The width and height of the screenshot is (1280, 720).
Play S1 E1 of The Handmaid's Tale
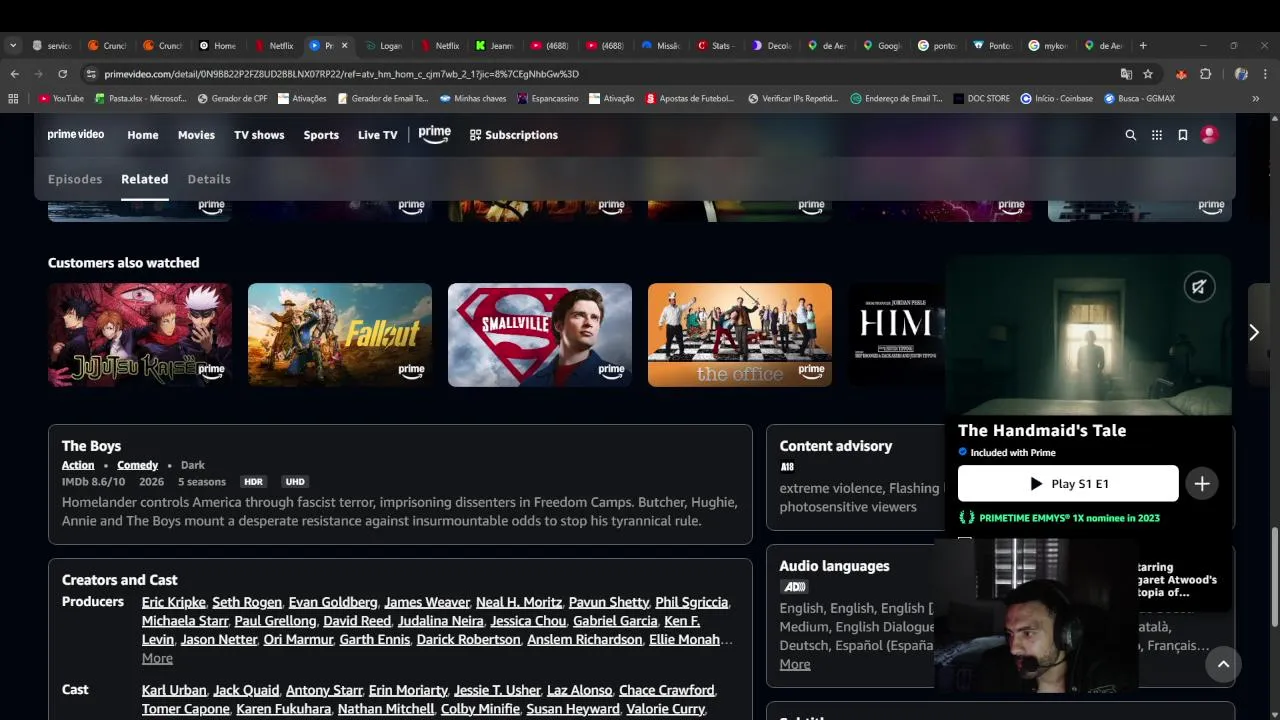[1068, 484]
